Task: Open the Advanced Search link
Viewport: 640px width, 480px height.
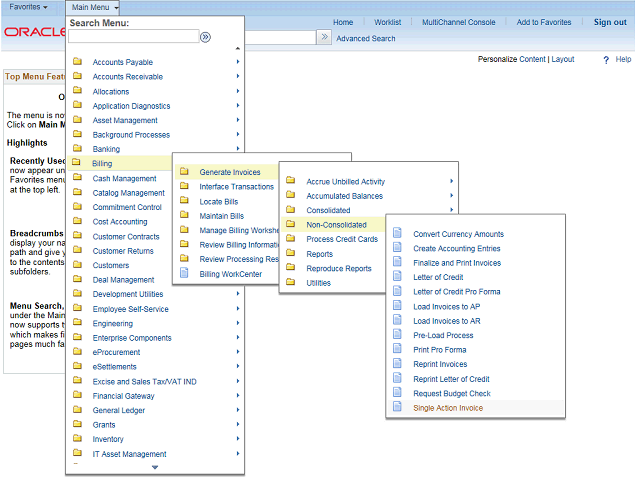Action: (365, 39)
